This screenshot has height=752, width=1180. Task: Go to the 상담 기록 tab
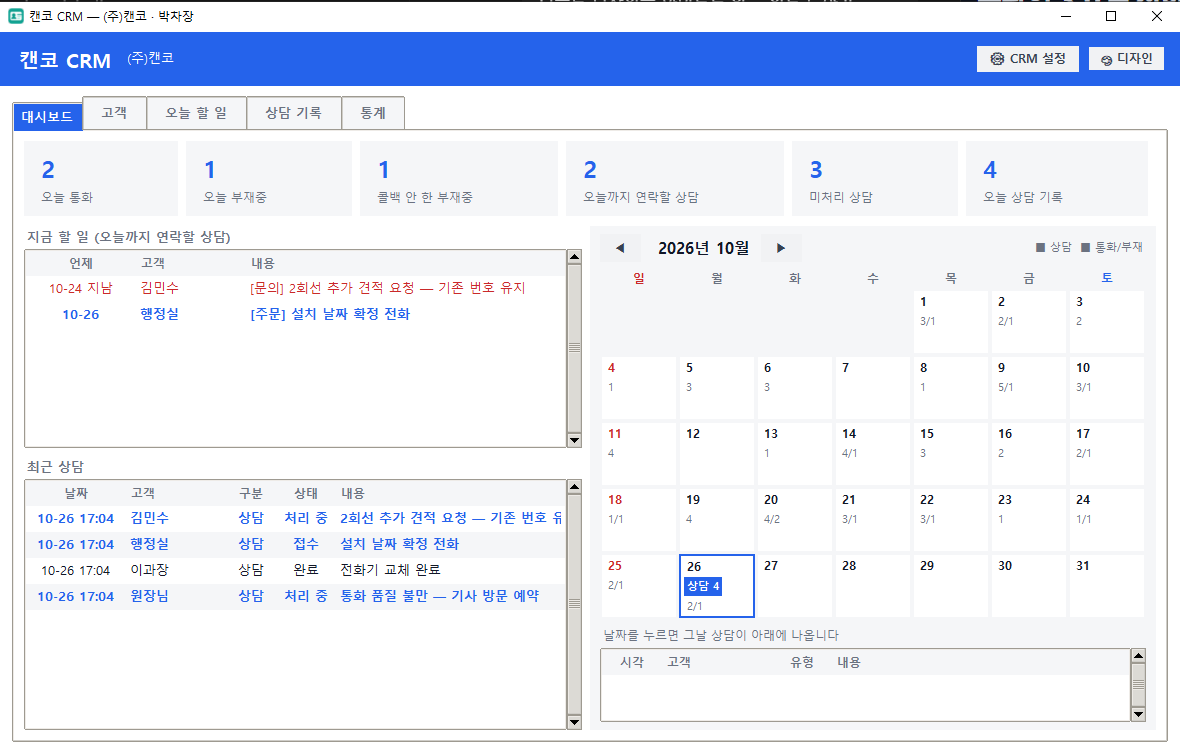click(x=293, y=113)
